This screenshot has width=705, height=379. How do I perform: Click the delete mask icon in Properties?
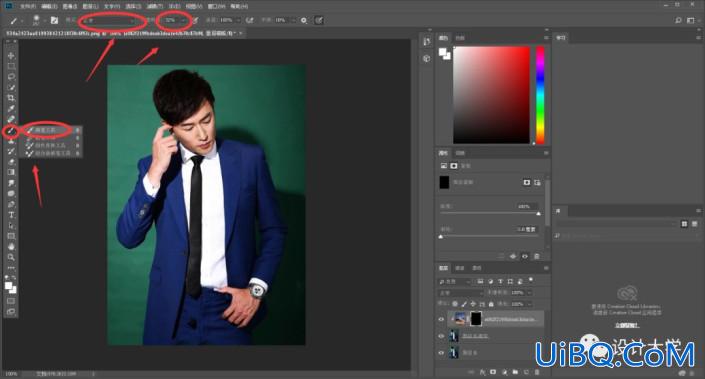click(x=536, y=256)
